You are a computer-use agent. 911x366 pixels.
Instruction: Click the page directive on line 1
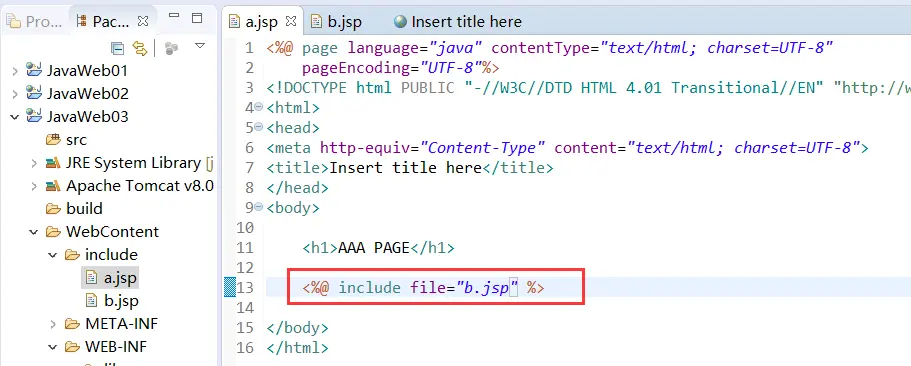[550, 48]
